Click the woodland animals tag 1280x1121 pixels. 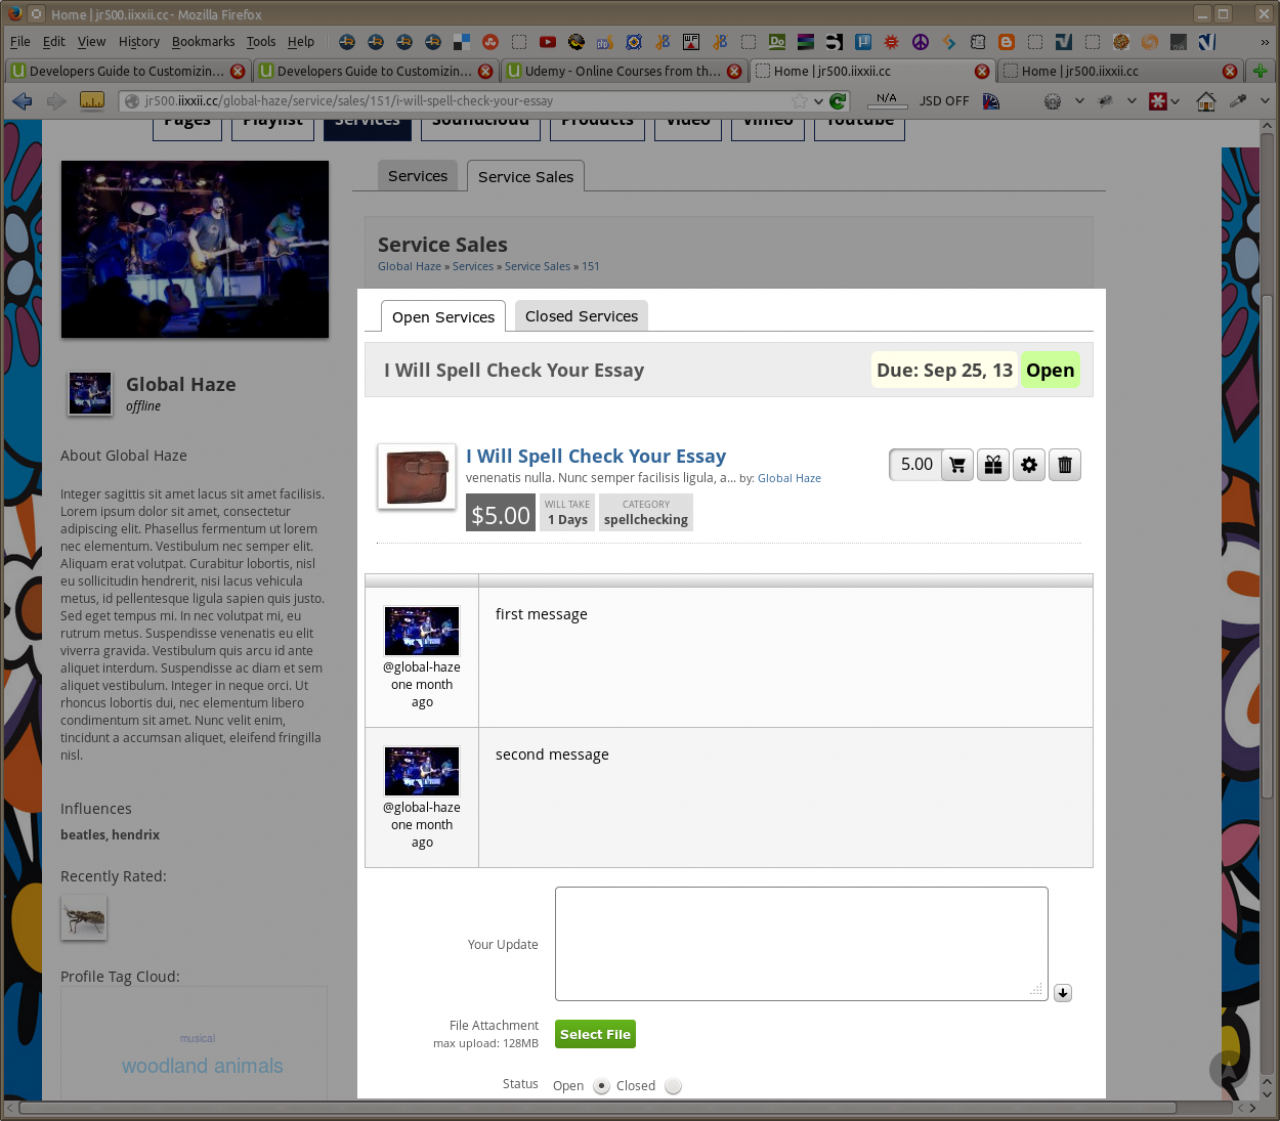coord(202,1066)
